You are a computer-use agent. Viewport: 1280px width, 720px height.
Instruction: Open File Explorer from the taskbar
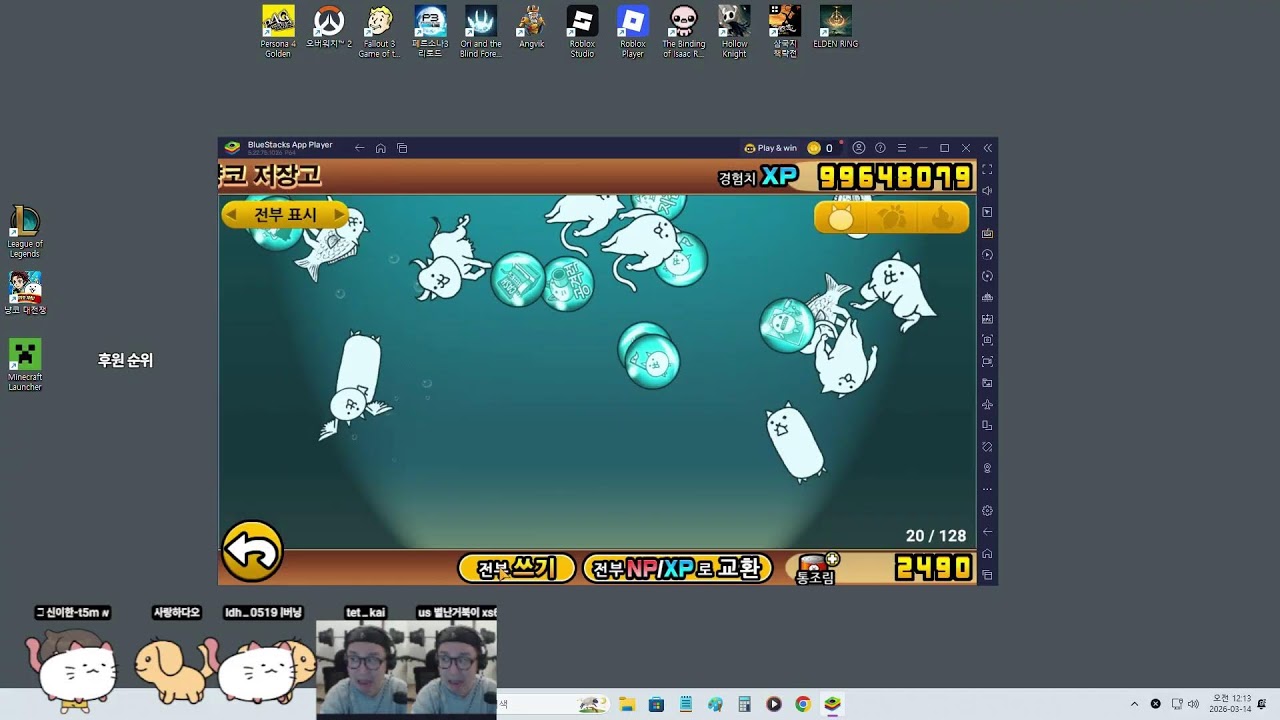[627, 704]
